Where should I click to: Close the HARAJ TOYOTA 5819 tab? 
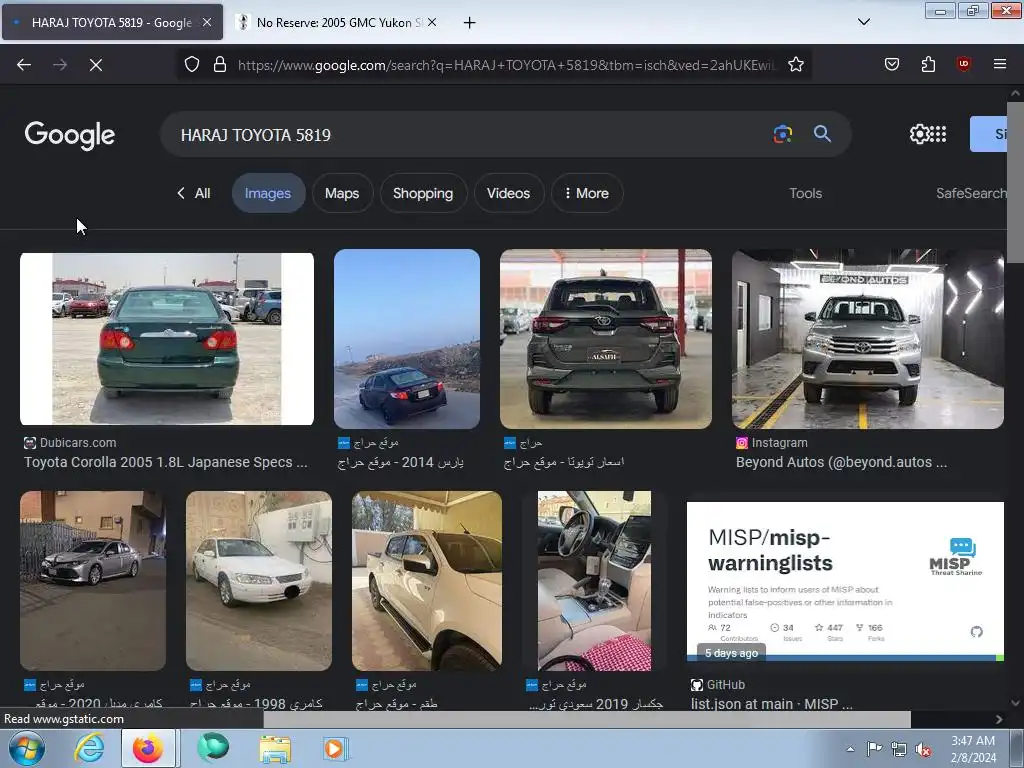coord(207,22)
